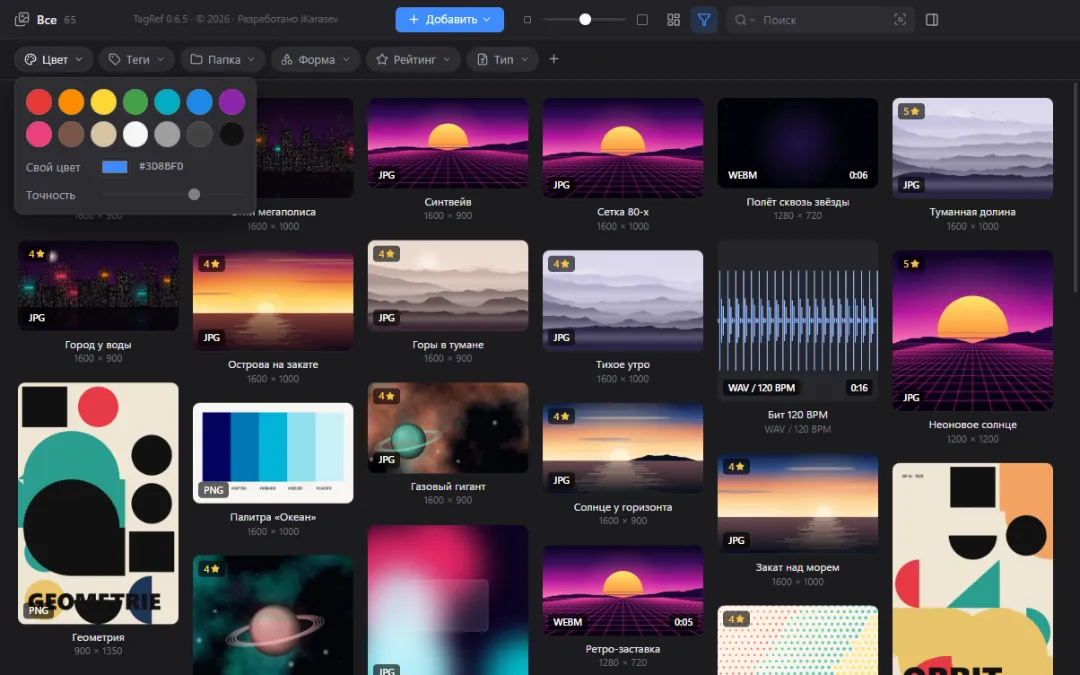The width and height of the screenshot is (1080, 675).
Task: Start image search with the scan icon
Action: point(900,20)
